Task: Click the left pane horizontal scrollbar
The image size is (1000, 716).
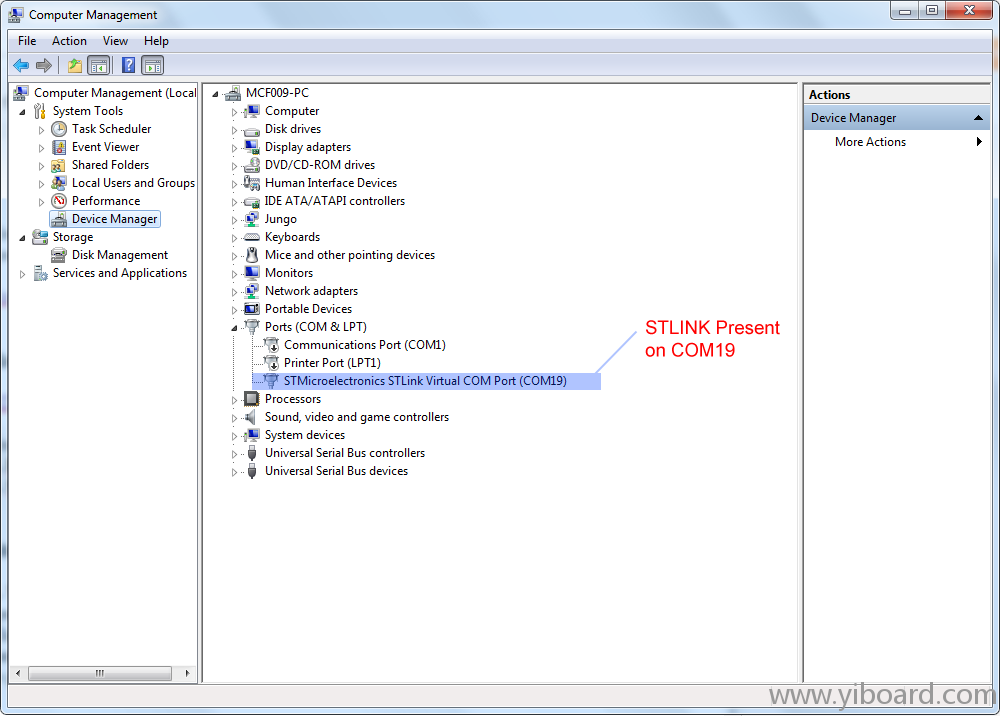Action: 100,673
